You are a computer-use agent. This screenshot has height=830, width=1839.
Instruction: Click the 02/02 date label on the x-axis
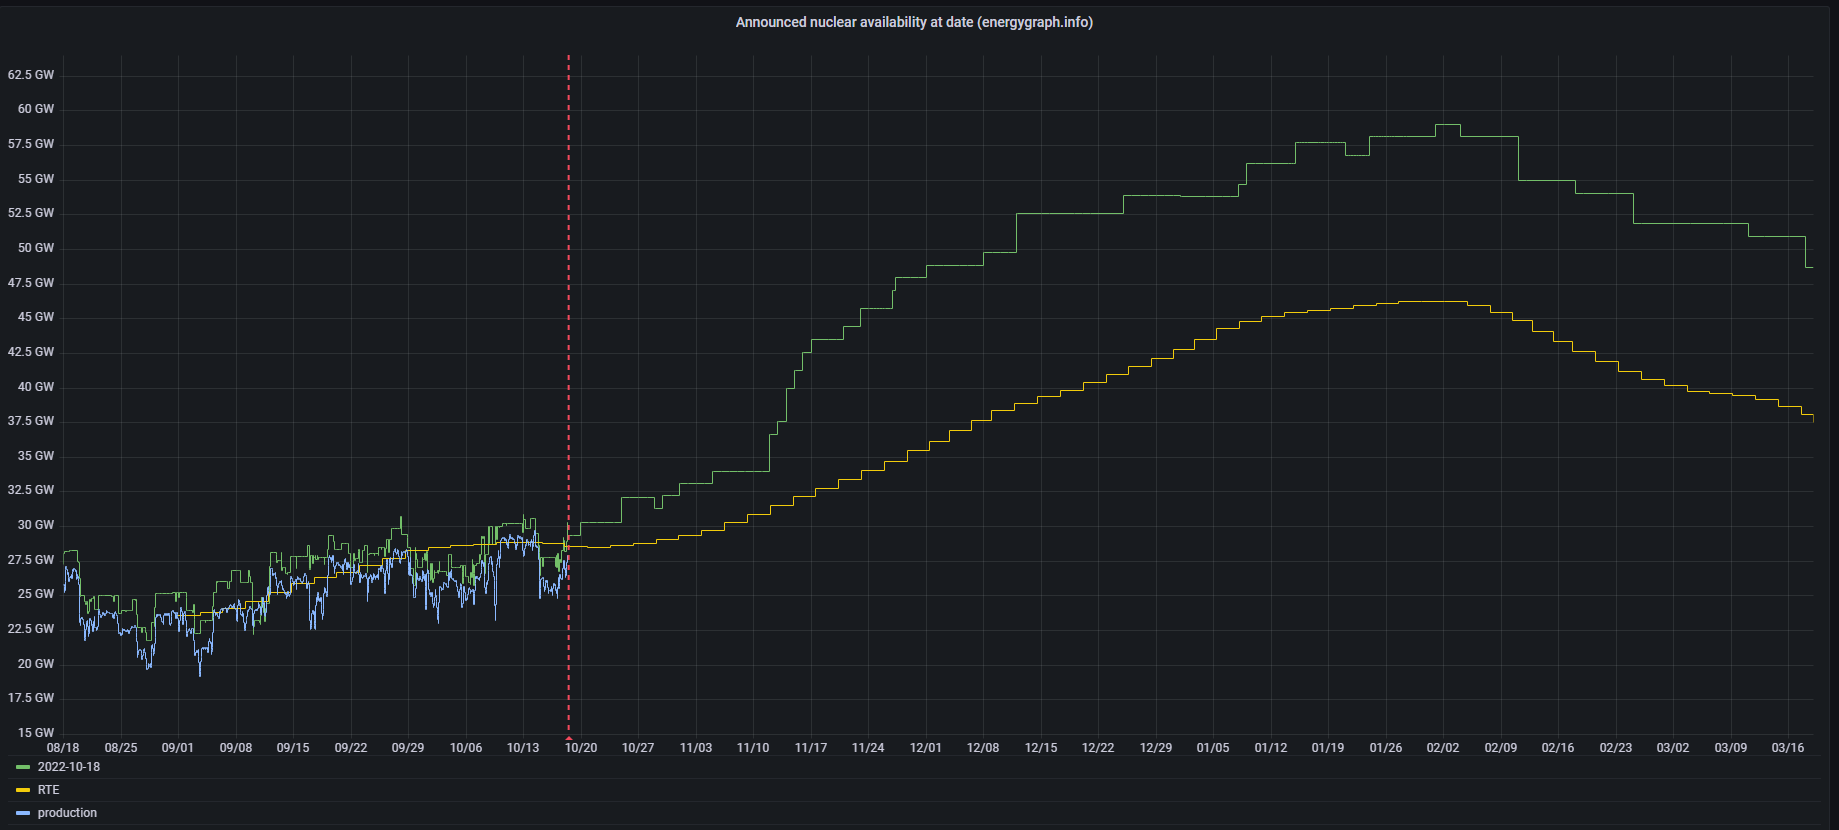[1443, 748]
